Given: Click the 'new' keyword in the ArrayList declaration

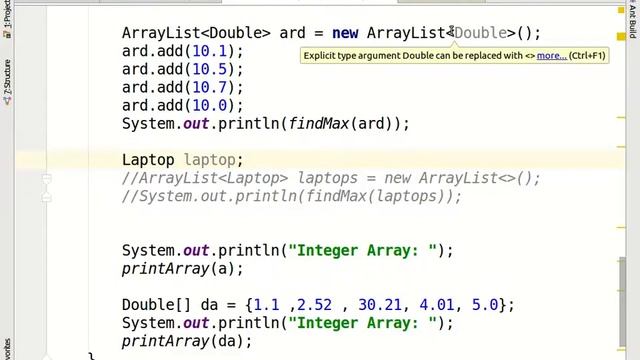Looking at the screenshot, I should [x=345, y=33].
